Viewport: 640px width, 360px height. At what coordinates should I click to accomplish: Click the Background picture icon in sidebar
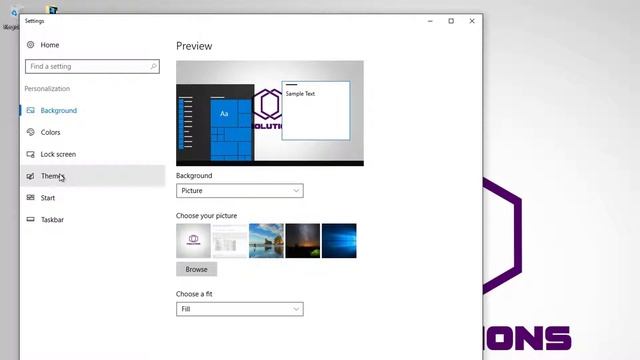coord(31,110)
